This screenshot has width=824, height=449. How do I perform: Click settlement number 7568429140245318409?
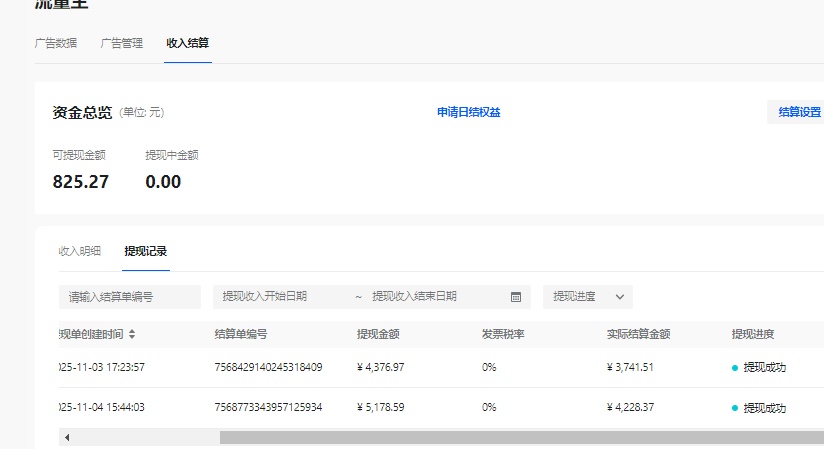click(x=268, y=368)
